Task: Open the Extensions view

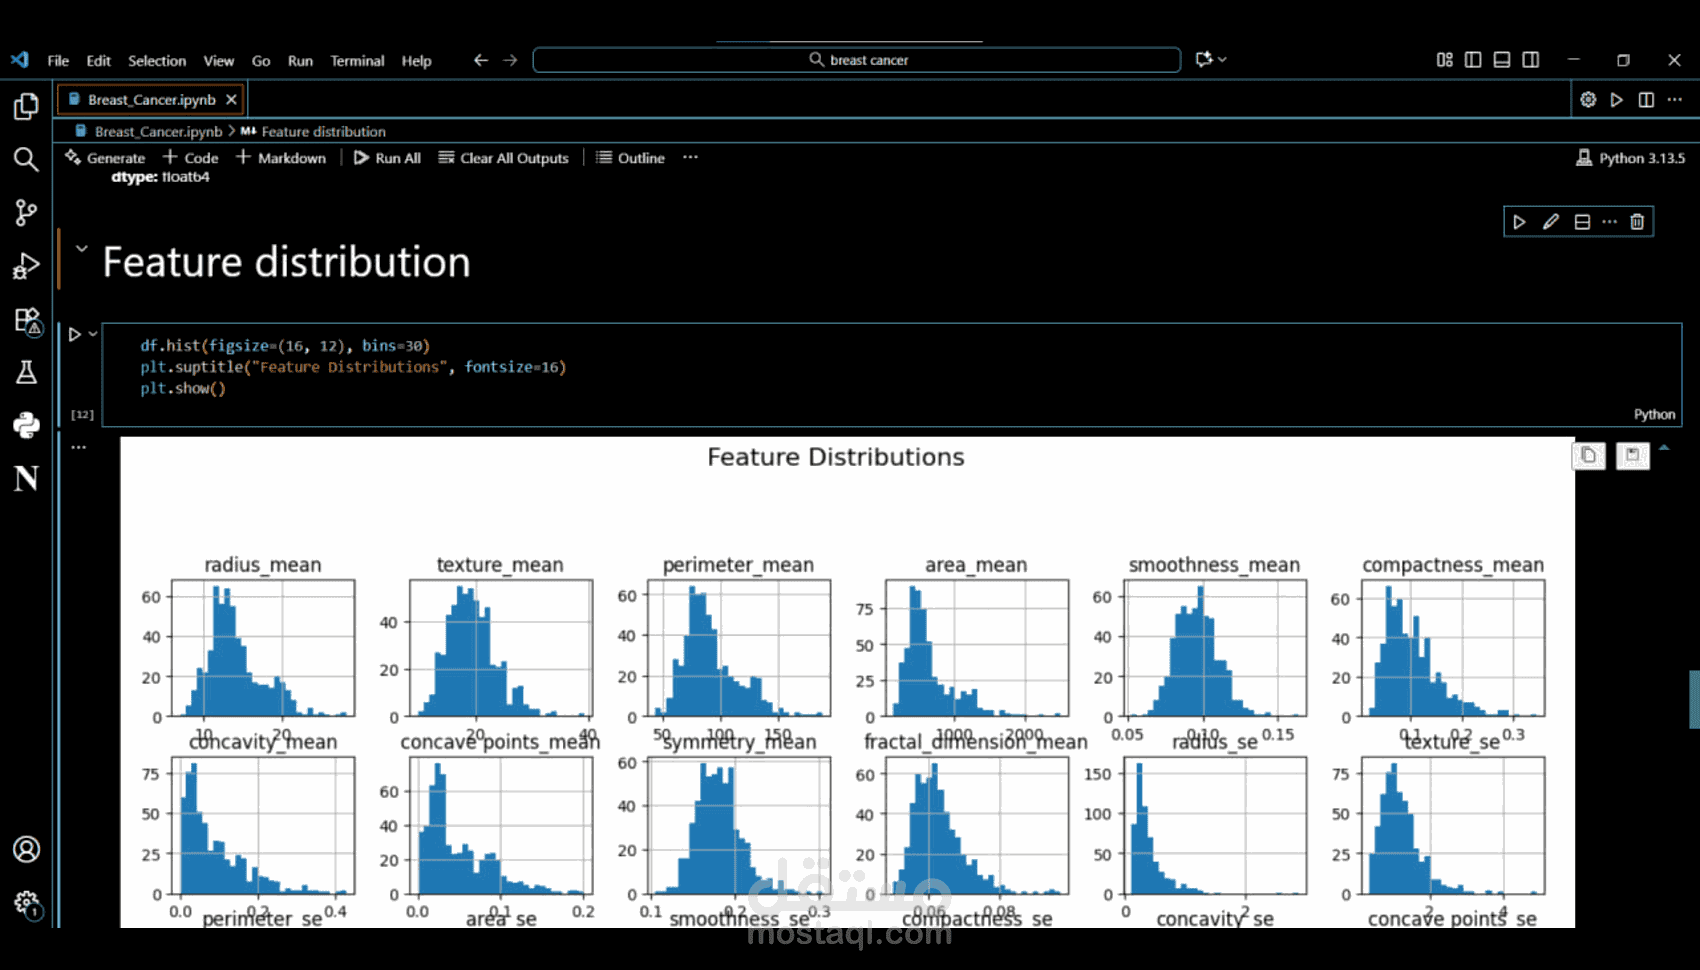Action: click(26, 320)
